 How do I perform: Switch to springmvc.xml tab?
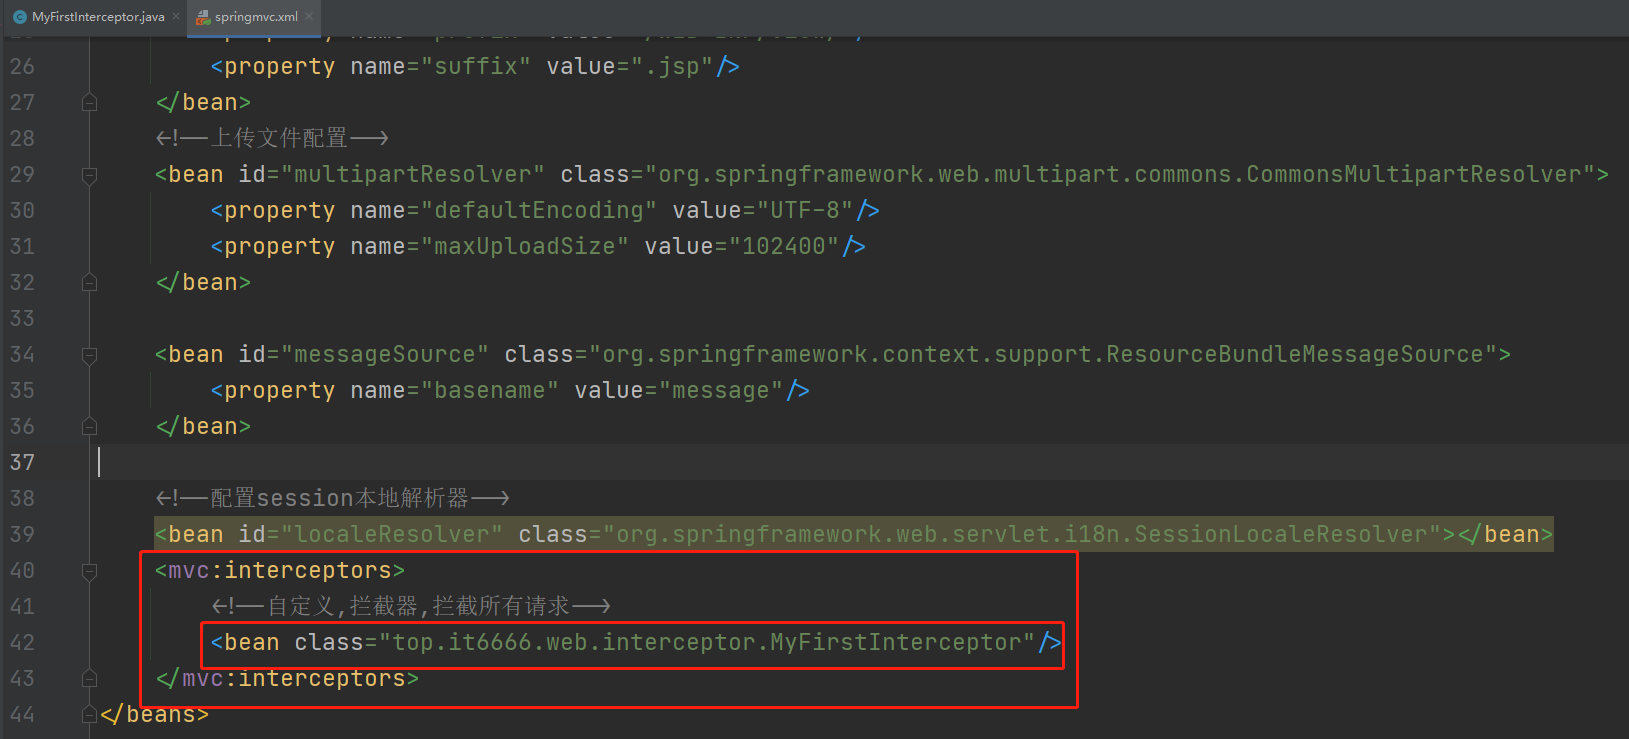point(256,17)
